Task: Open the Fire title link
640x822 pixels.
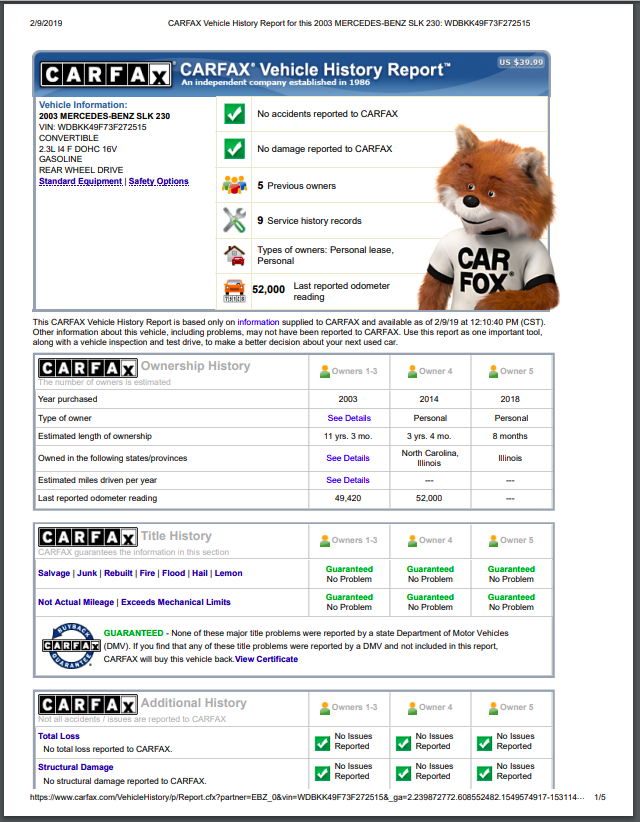Action: [x=147, y=573]
